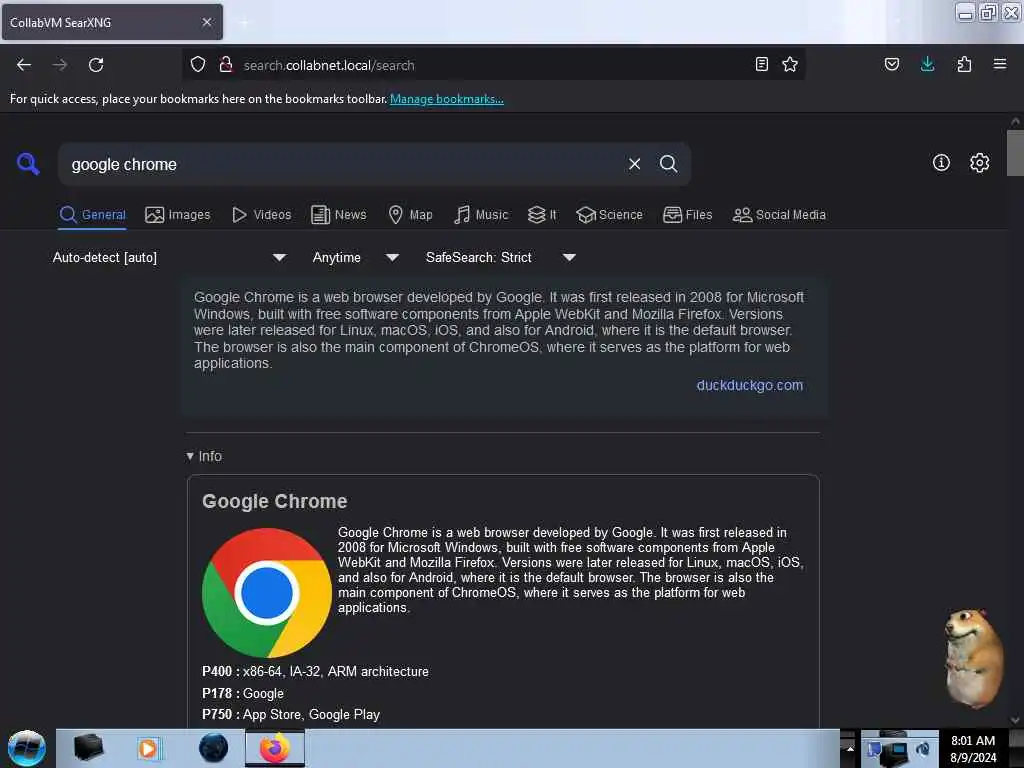Click the scrollbar down arrow
The image size is (1024, 768).
(x=1015, y=720)
